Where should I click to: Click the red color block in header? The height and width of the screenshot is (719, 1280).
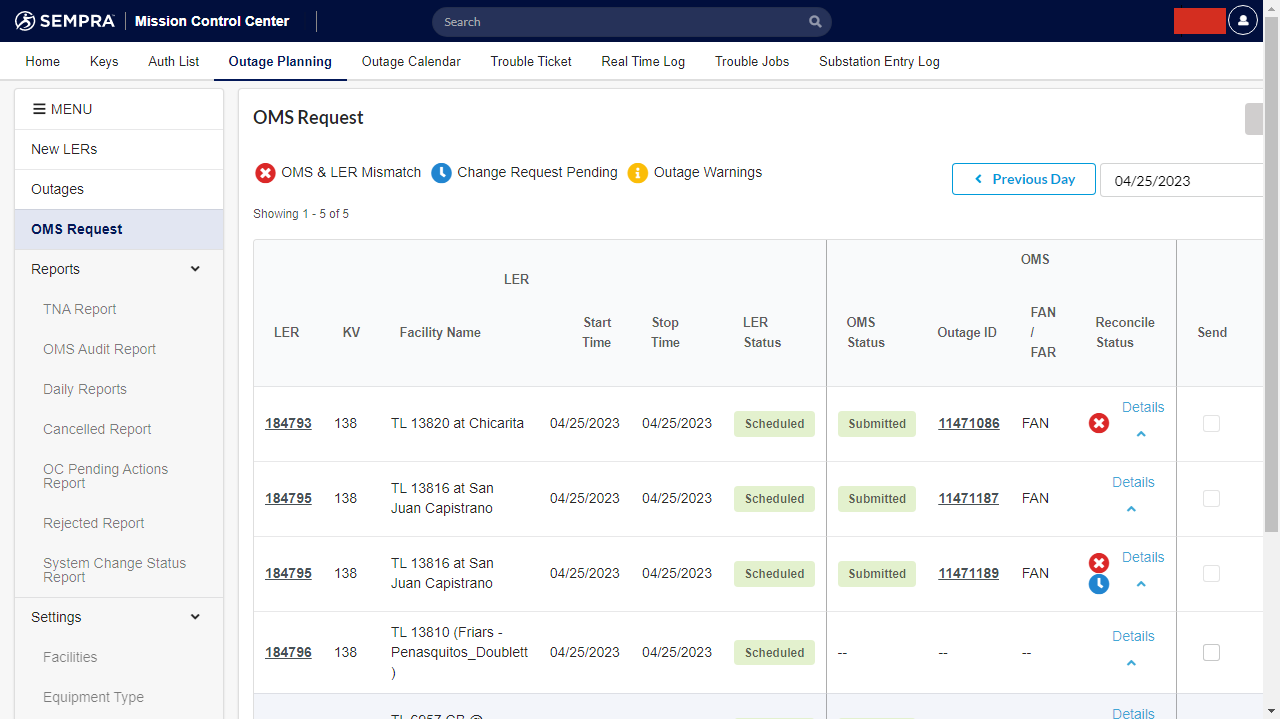(1199, 21)
